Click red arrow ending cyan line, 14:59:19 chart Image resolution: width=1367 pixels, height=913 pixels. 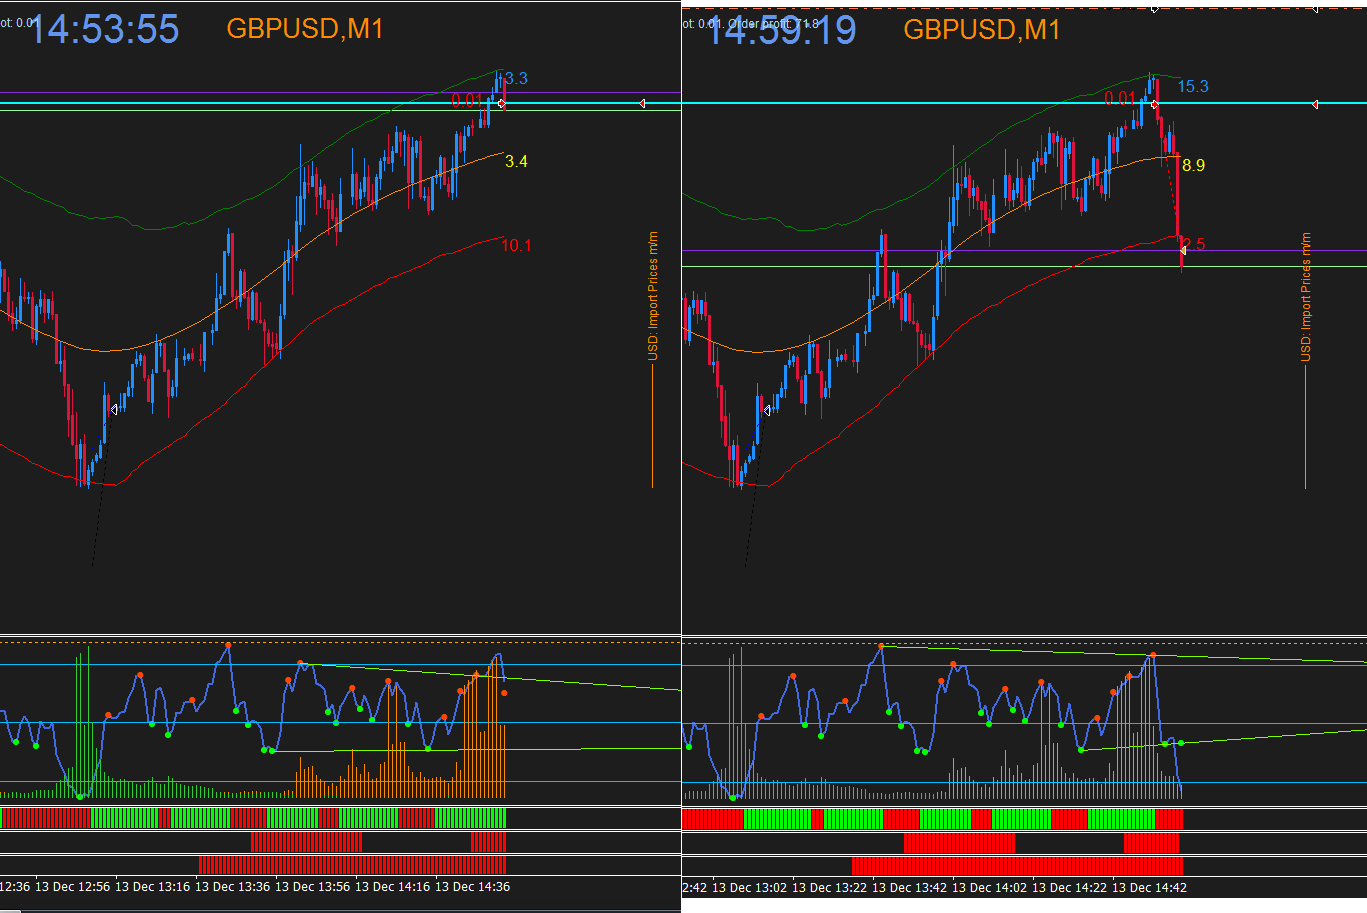click(x=1315, y=104)
